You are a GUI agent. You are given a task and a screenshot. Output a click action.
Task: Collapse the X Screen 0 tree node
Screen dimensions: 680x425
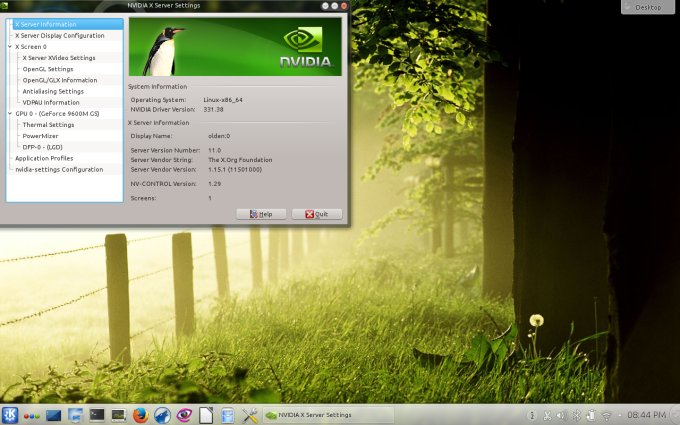tap(10, 46)
